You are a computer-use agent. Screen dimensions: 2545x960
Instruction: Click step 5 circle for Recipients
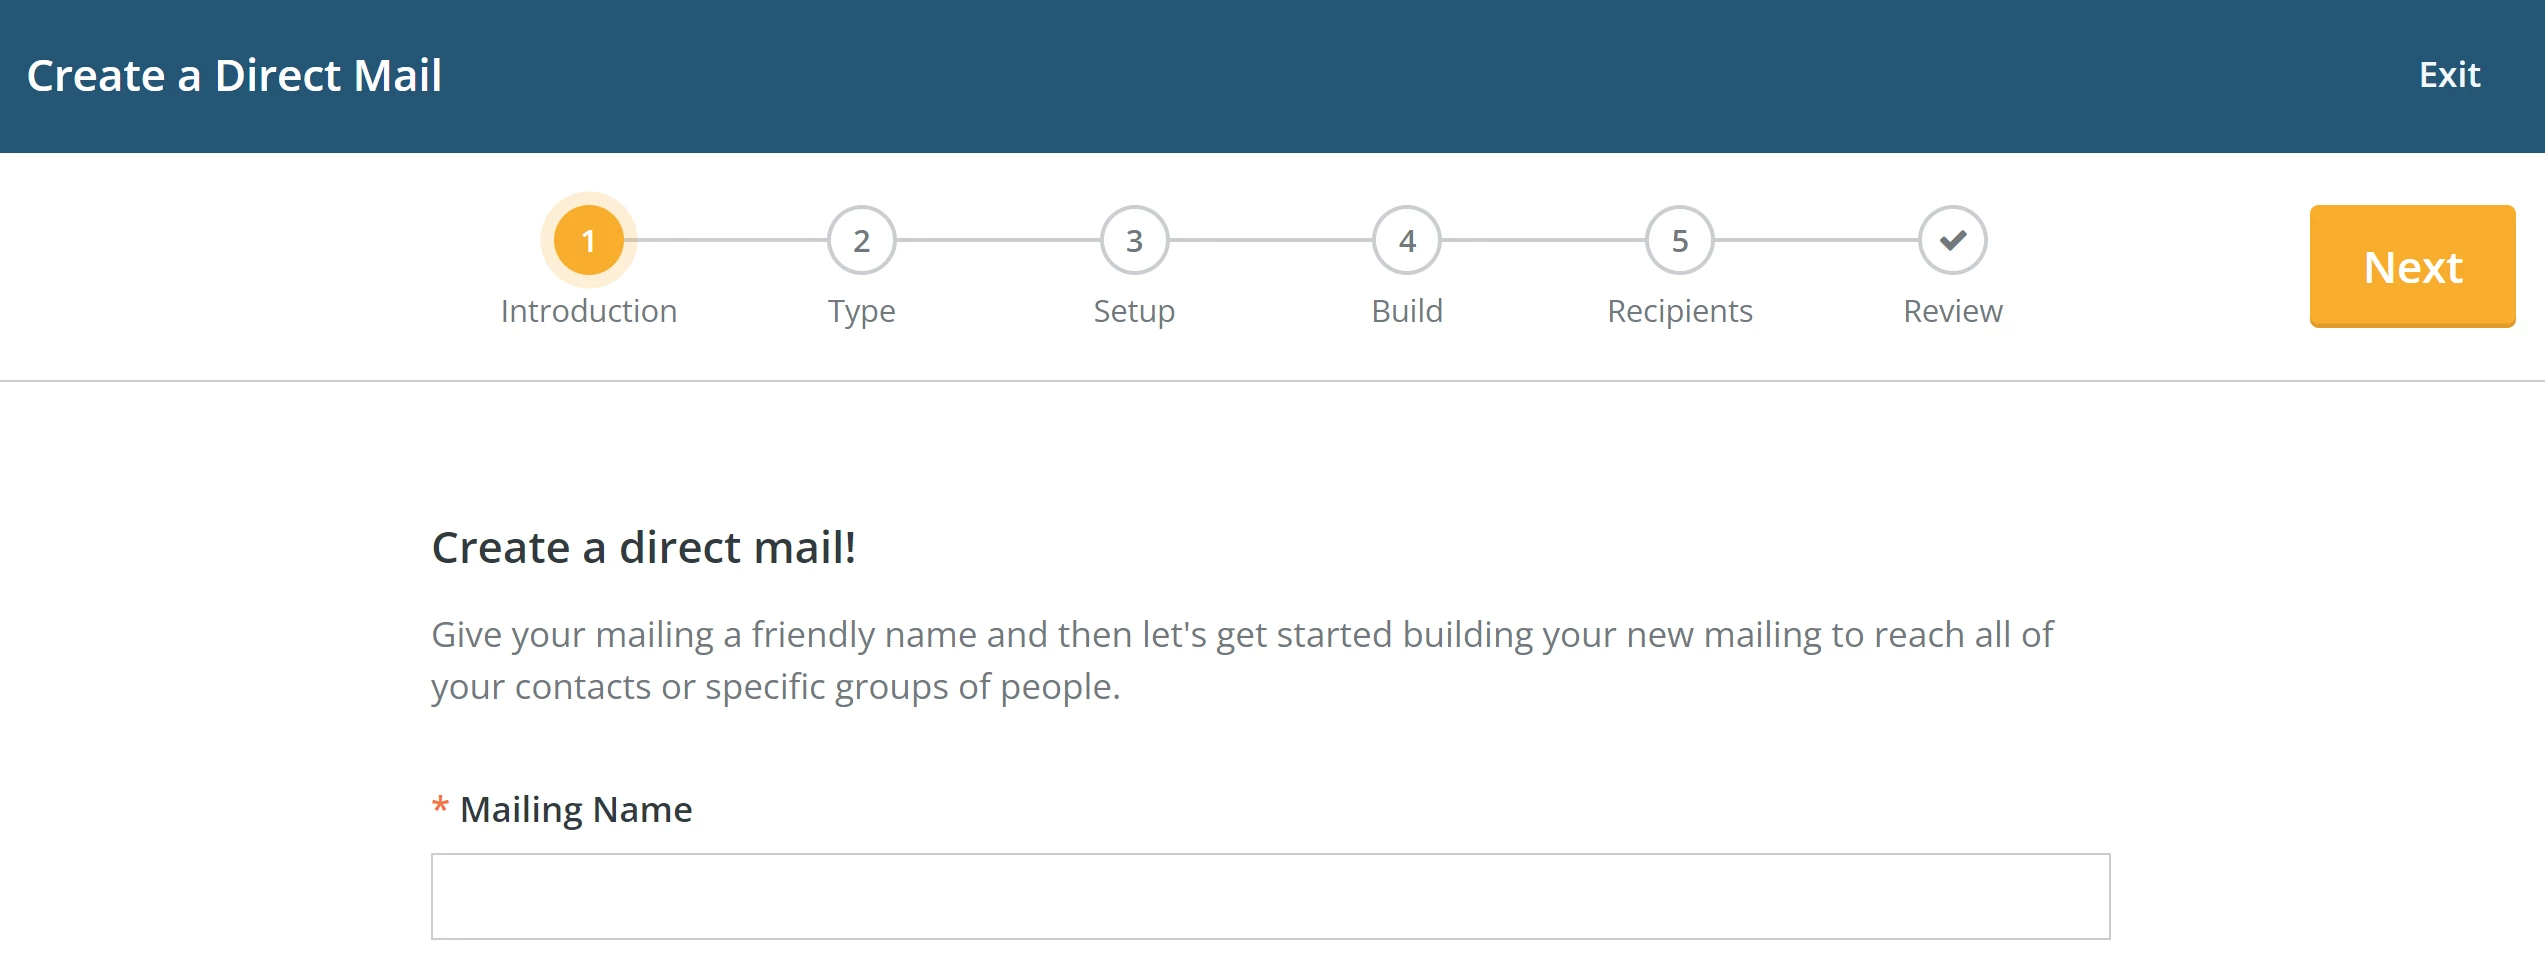1679,239
